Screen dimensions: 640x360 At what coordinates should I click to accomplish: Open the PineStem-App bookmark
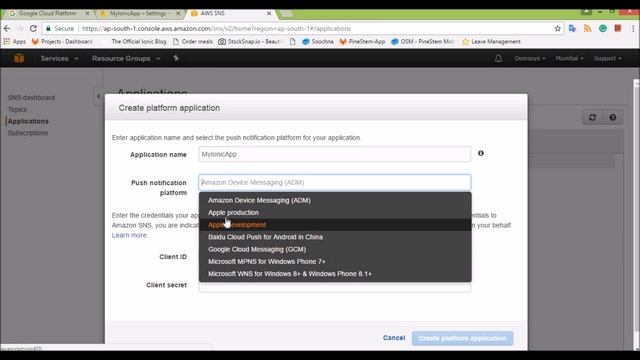(x=362, y=42)
